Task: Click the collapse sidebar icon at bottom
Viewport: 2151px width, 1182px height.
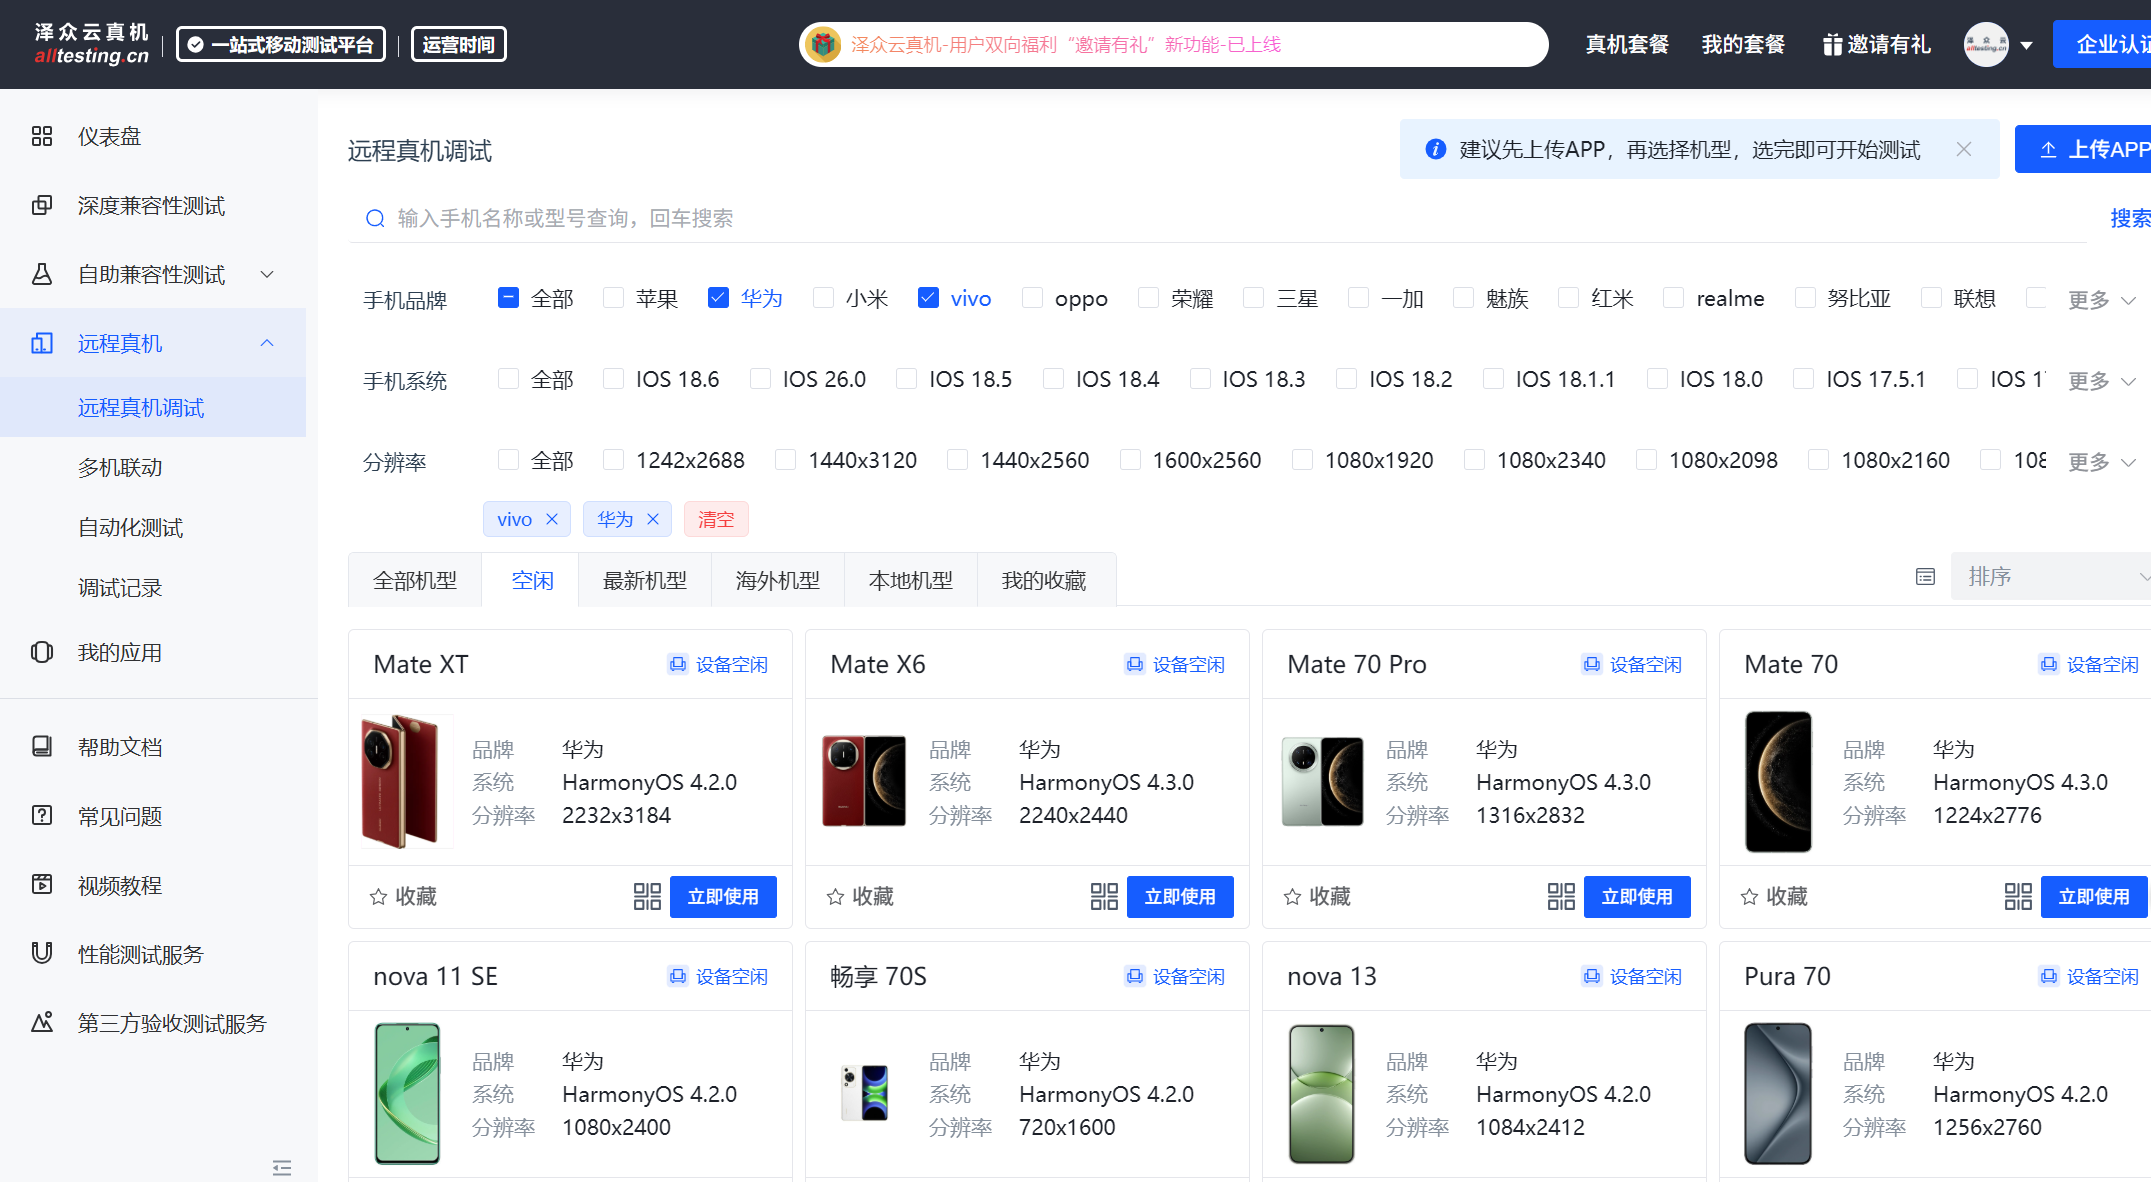Action: point(282,1167)
